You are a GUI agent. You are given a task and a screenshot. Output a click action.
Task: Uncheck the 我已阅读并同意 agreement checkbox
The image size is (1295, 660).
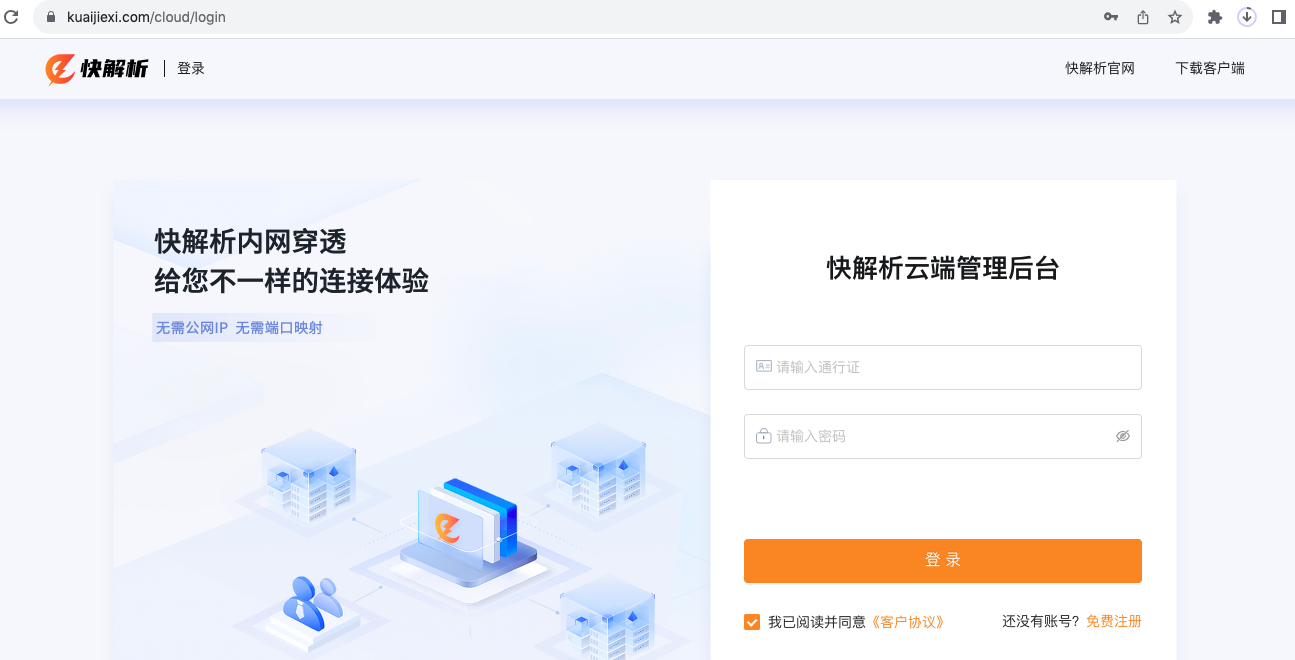[x=752, y=622]
